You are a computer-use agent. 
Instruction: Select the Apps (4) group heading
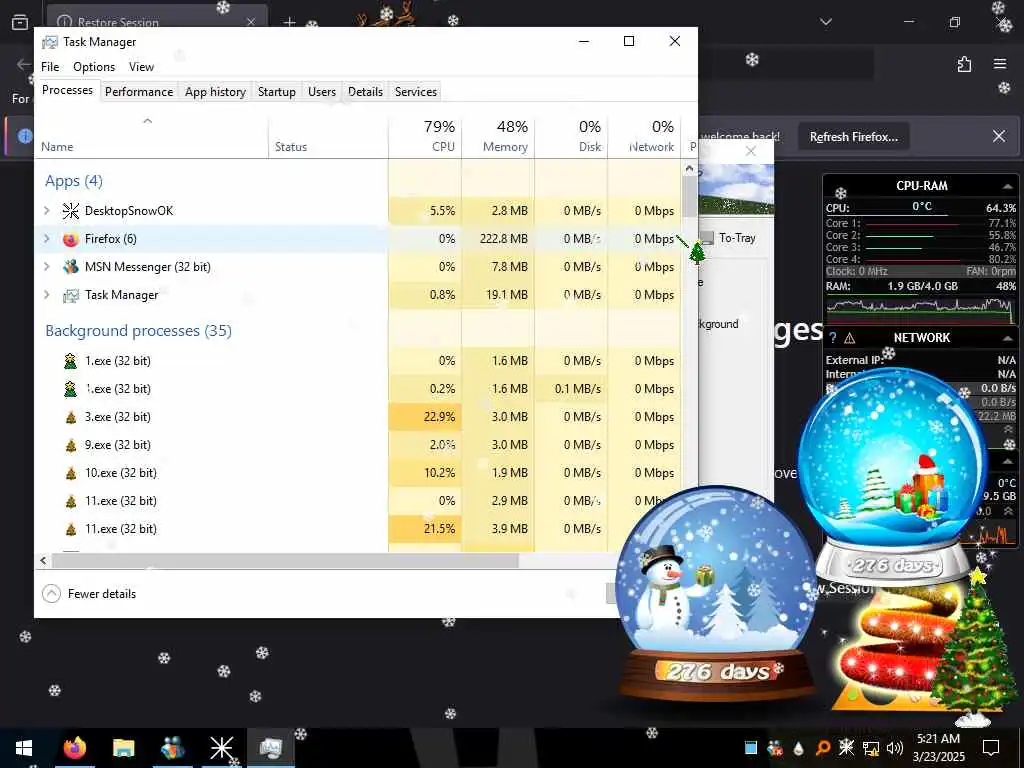coord(74,181)
